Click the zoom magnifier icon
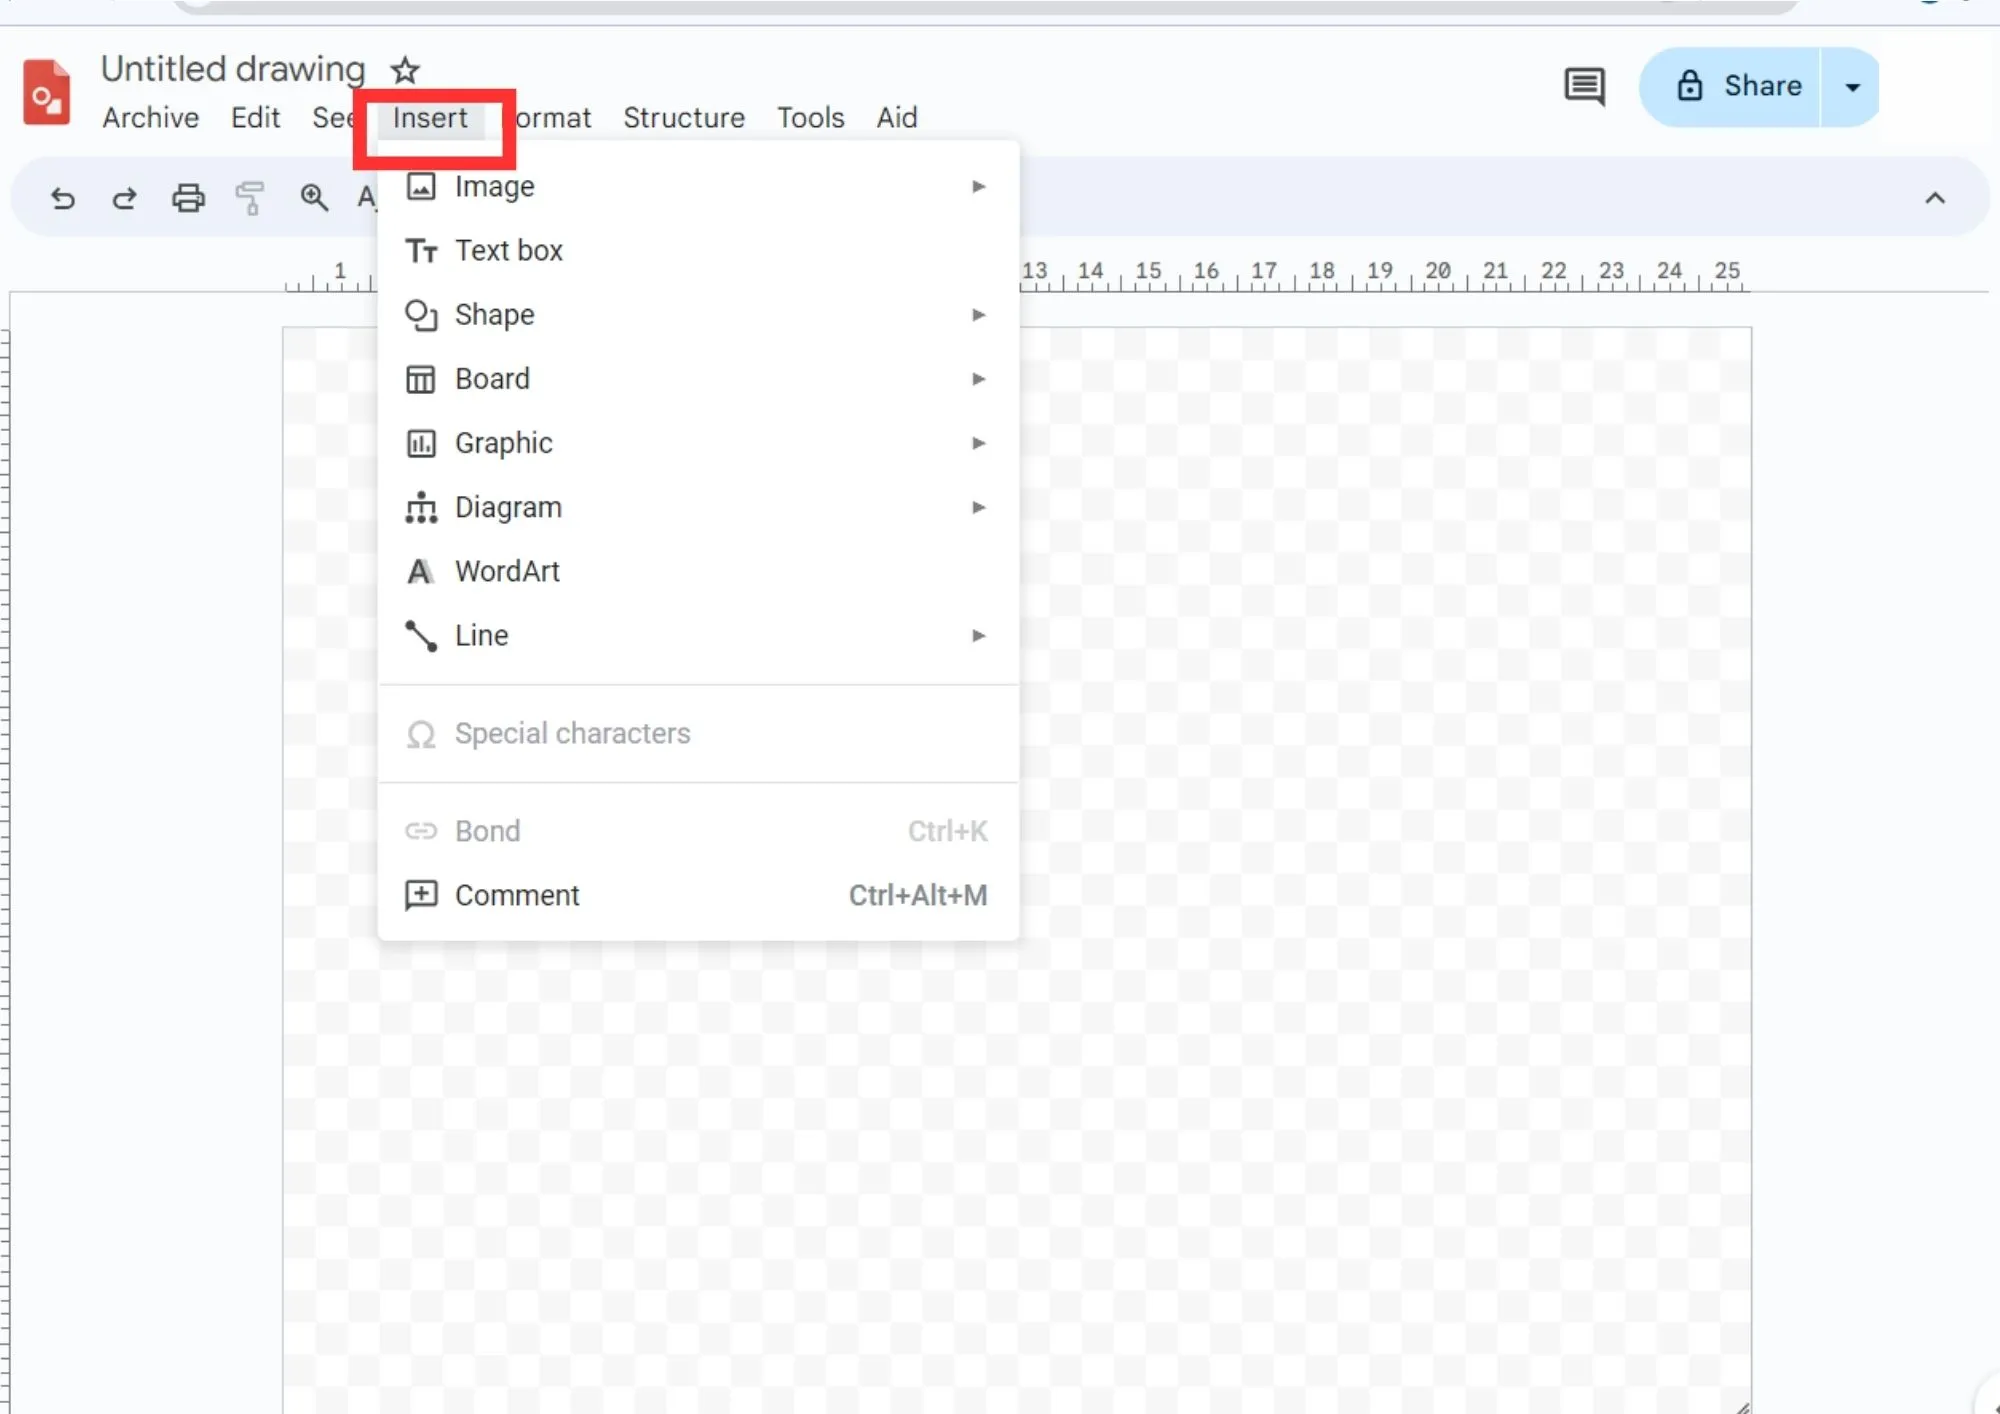Viewport: 2000px width, 1414px height. pyautogui.click(x=314, y=200)
